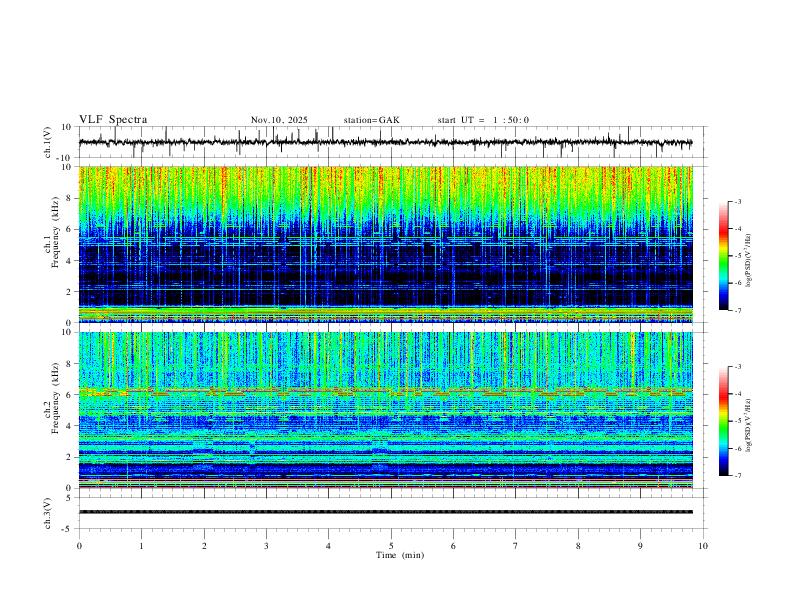Click the log(PSD) unit label beside ch.2 color bar
792x612 pixels.
click(x=749, y=425)
